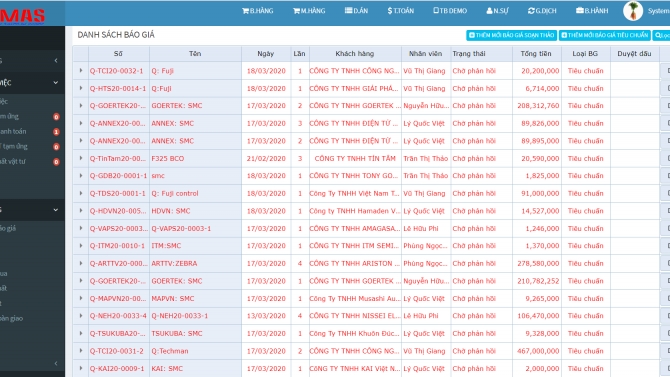Click the name Q: Fuji control
The image size is (670, 377).
coord(175,193)
